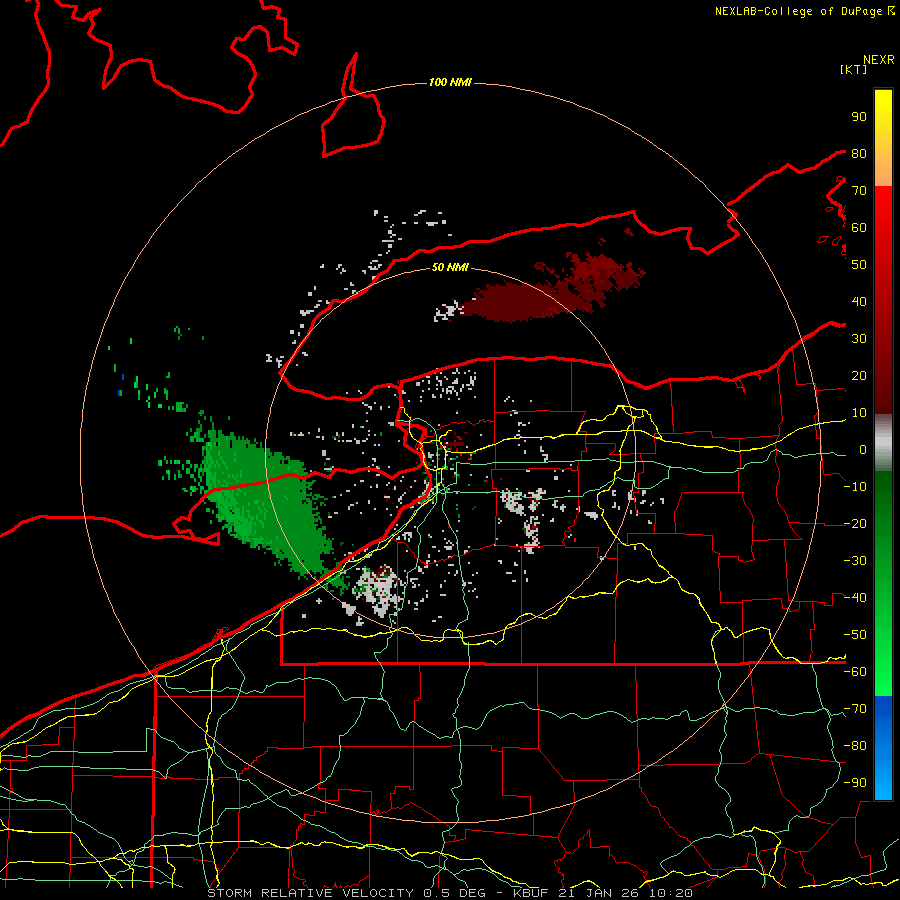
Task: Click the '40' label on the velocity scale
Action: (859, 302)
